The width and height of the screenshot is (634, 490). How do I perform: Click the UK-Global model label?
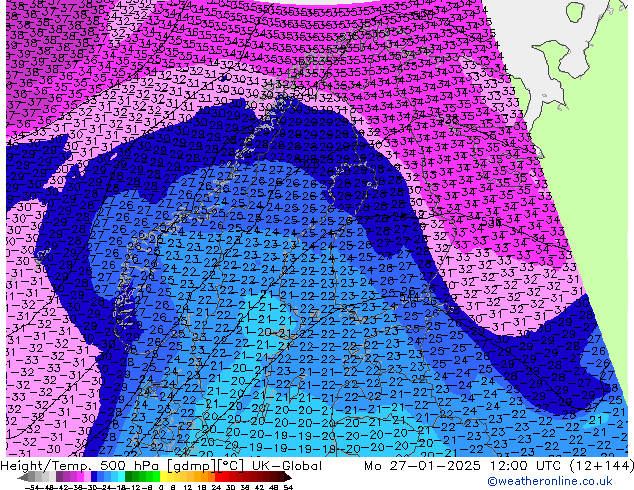click(x=287, y=466)
